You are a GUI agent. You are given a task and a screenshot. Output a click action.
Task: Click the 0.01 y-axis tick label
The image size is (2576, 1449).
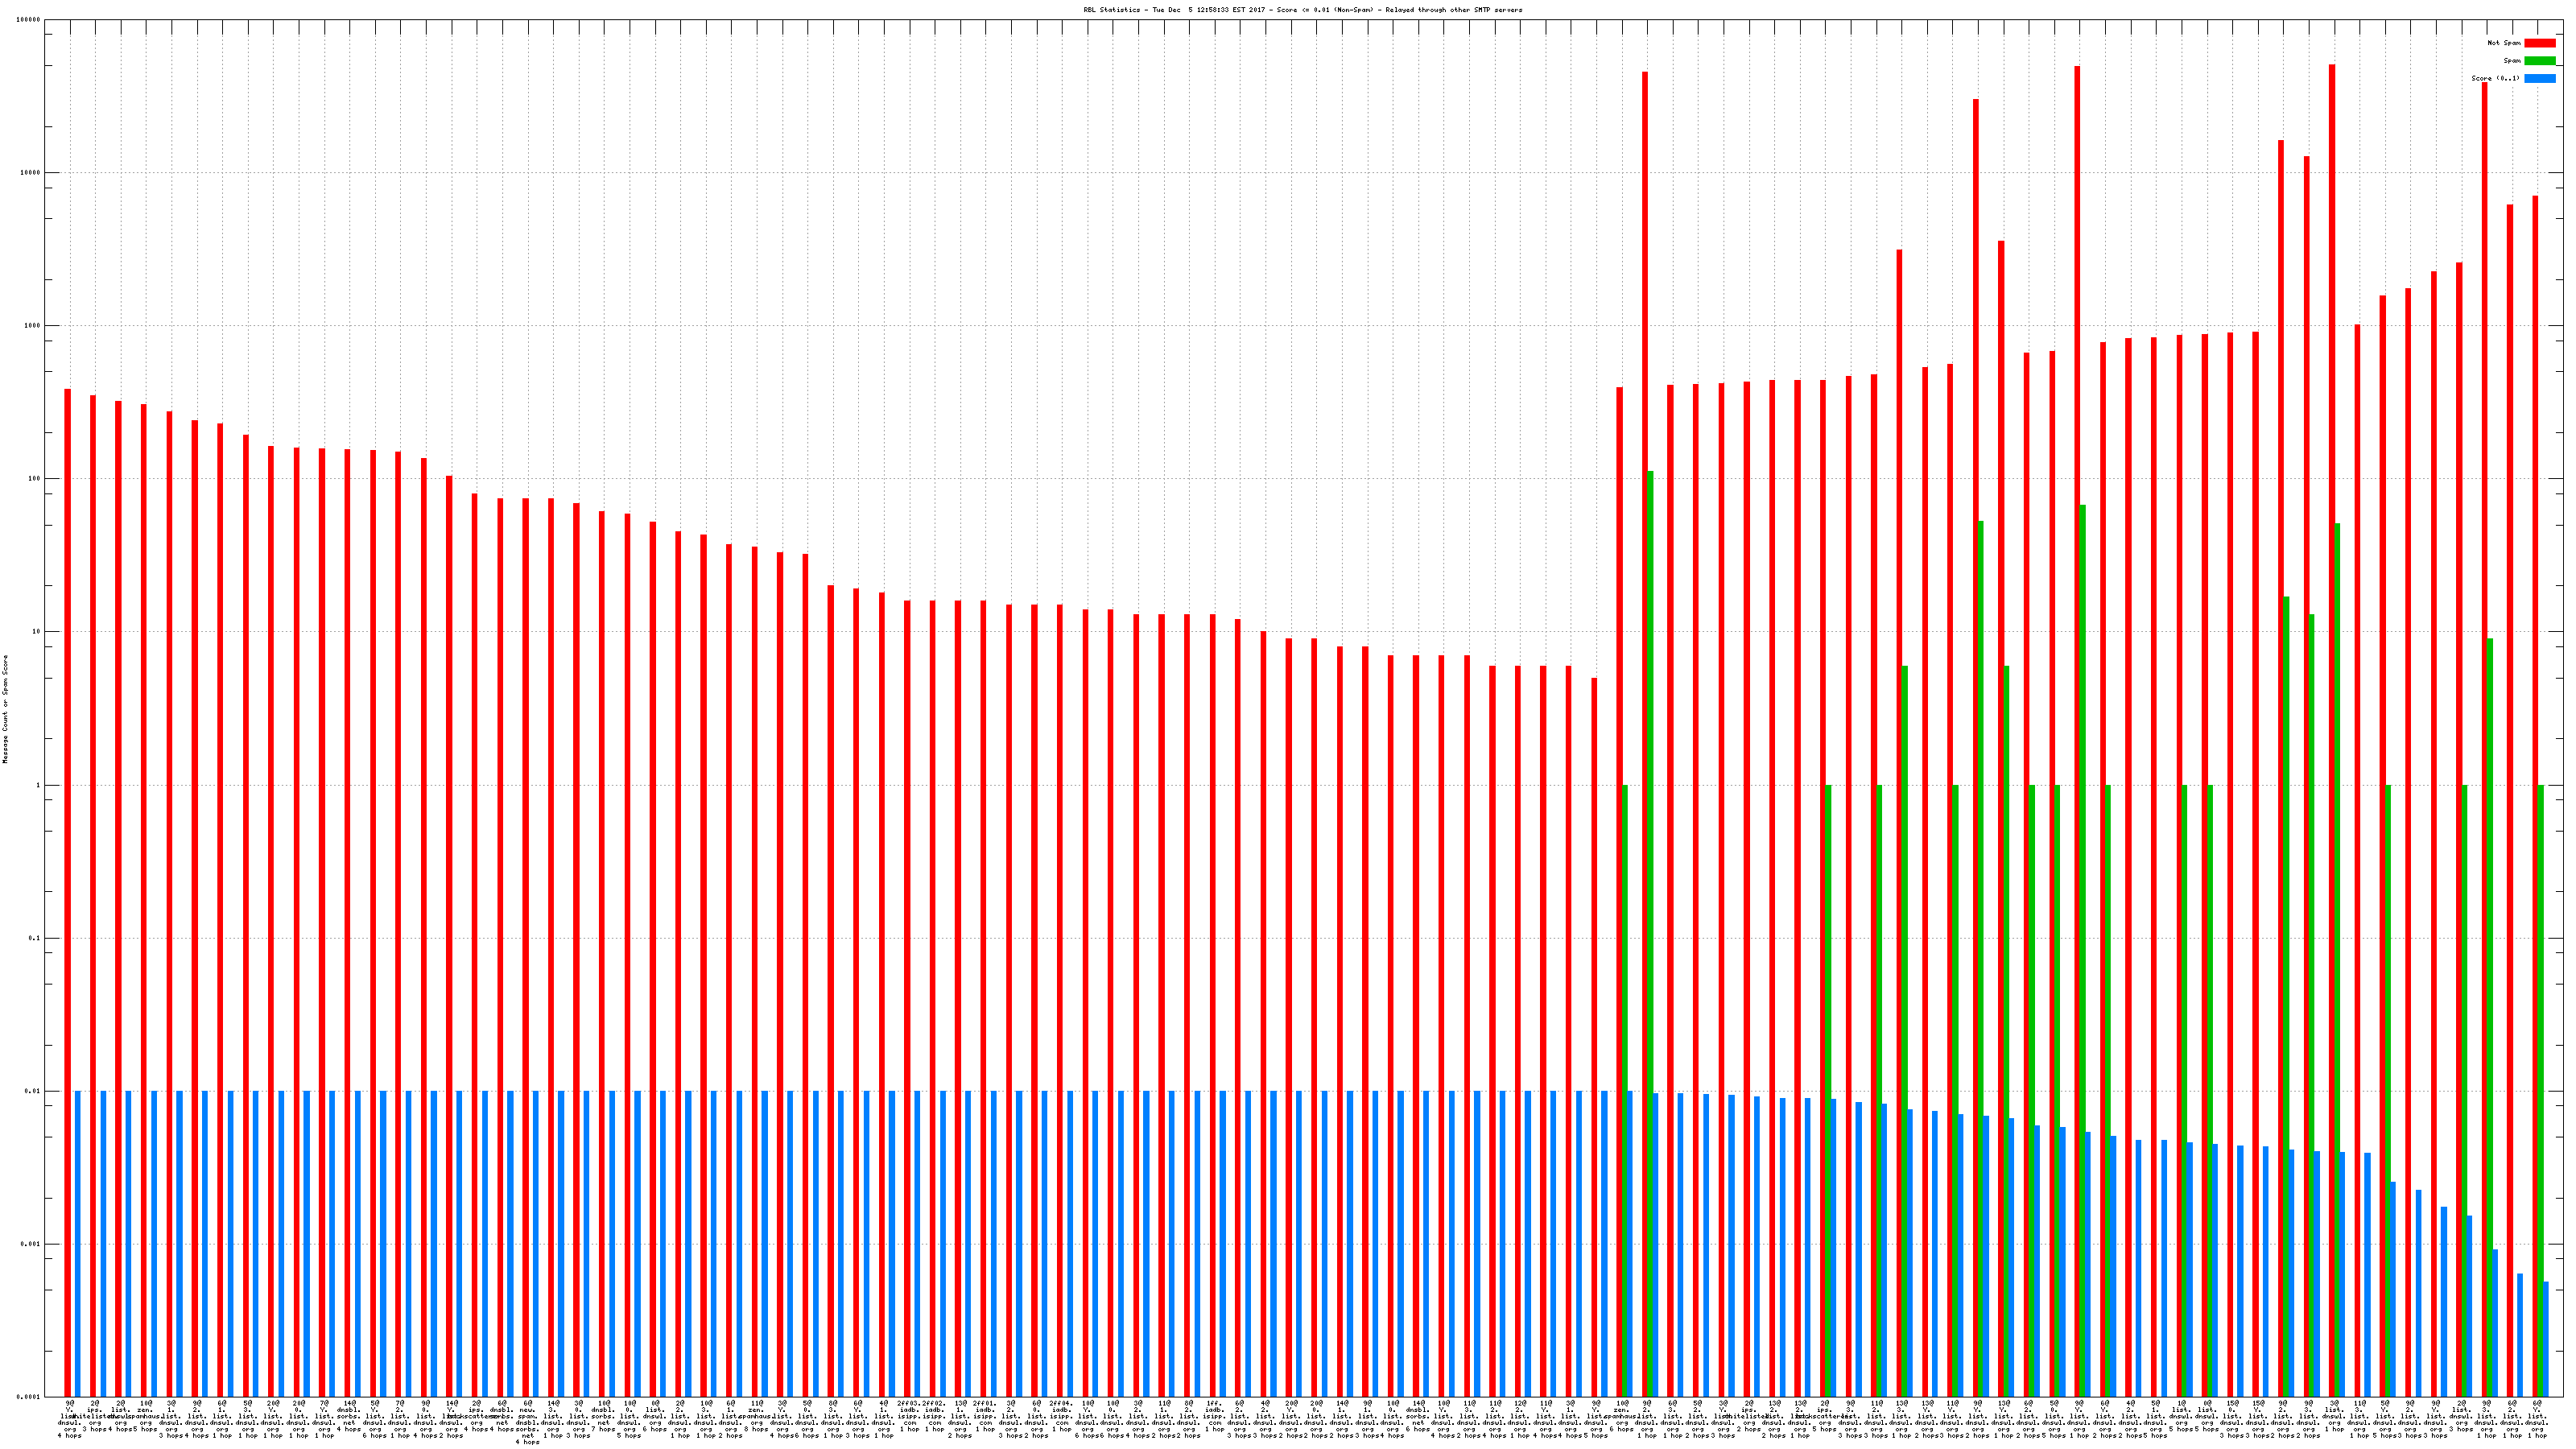[32, 1091]
